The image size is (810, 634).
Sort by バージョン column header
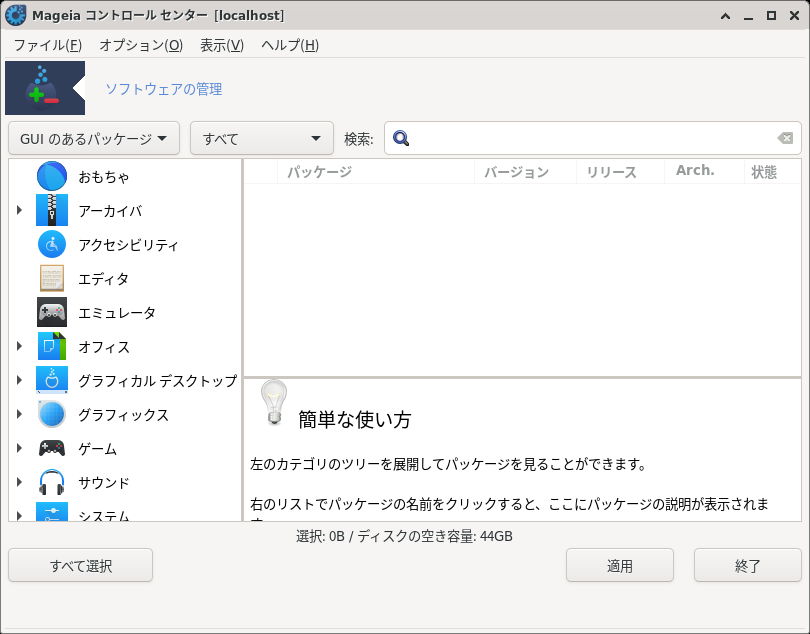pos(525,172)
